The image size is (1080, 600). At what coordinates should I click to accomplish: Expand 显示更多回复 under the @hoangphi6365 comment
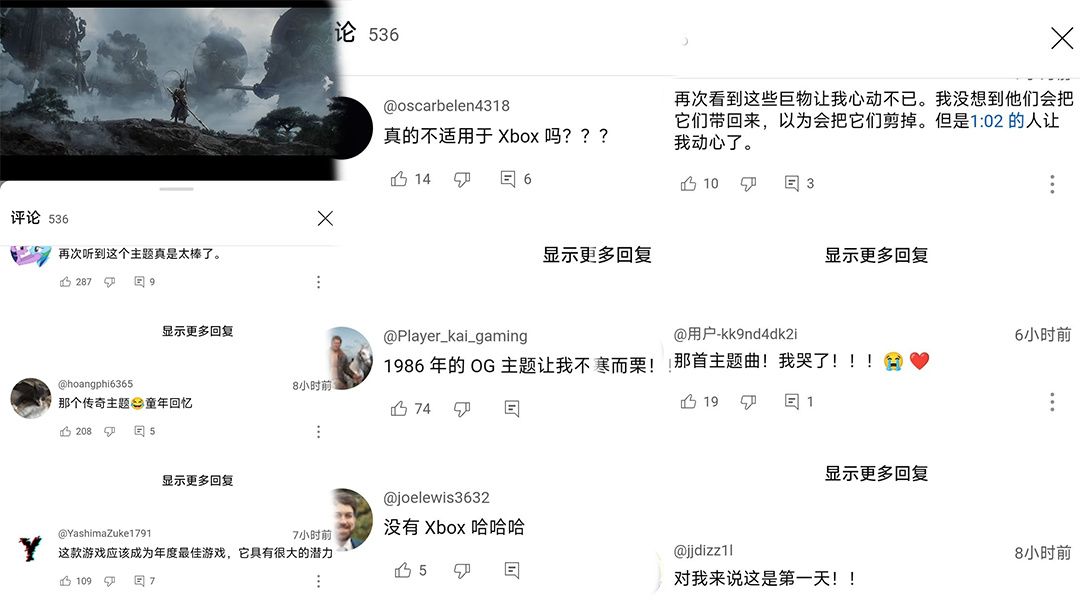[x=198, y=481]
